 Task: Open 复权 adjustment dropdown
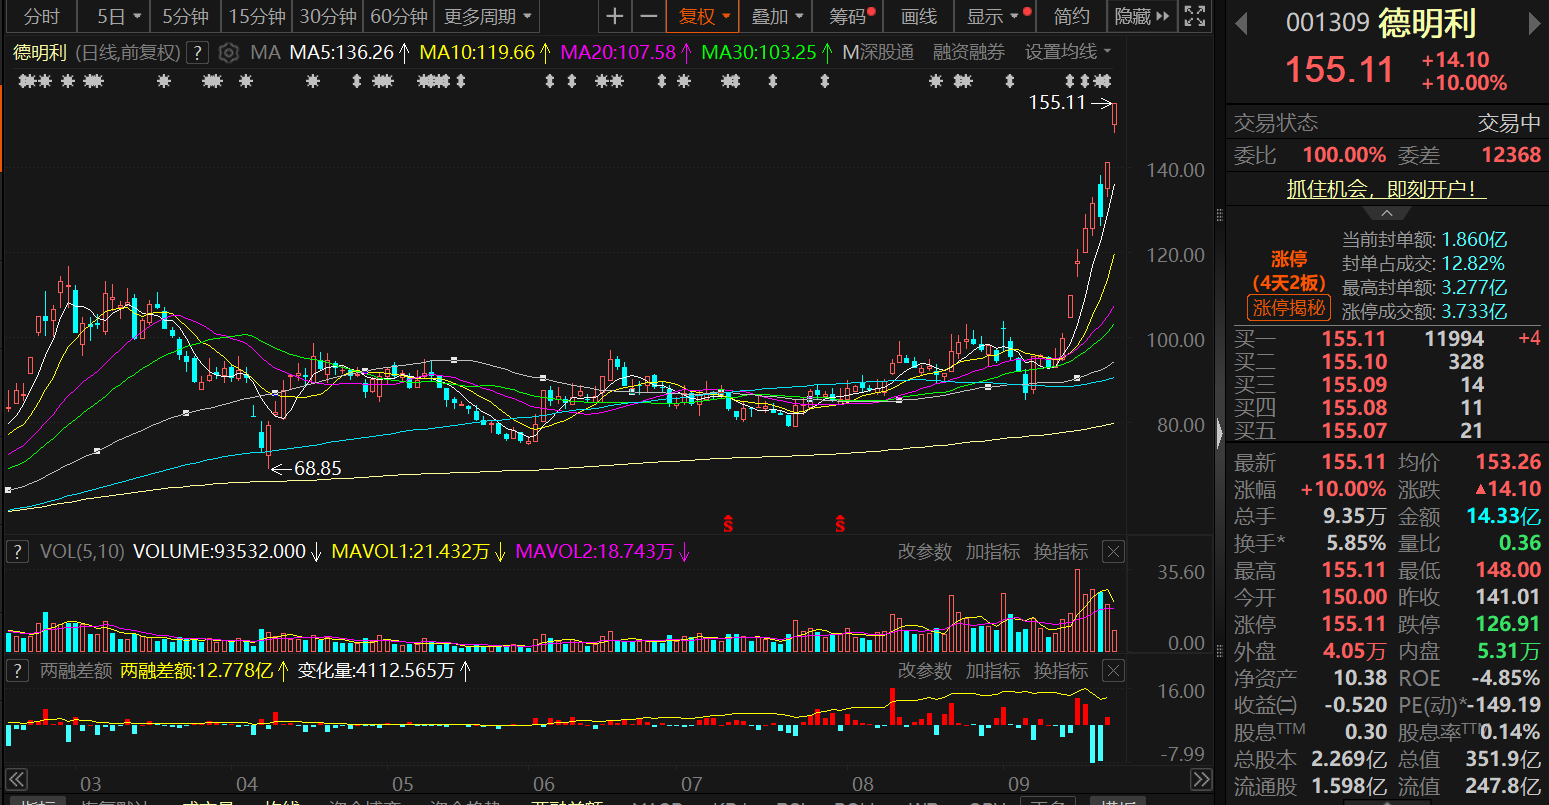coord(703,16)
